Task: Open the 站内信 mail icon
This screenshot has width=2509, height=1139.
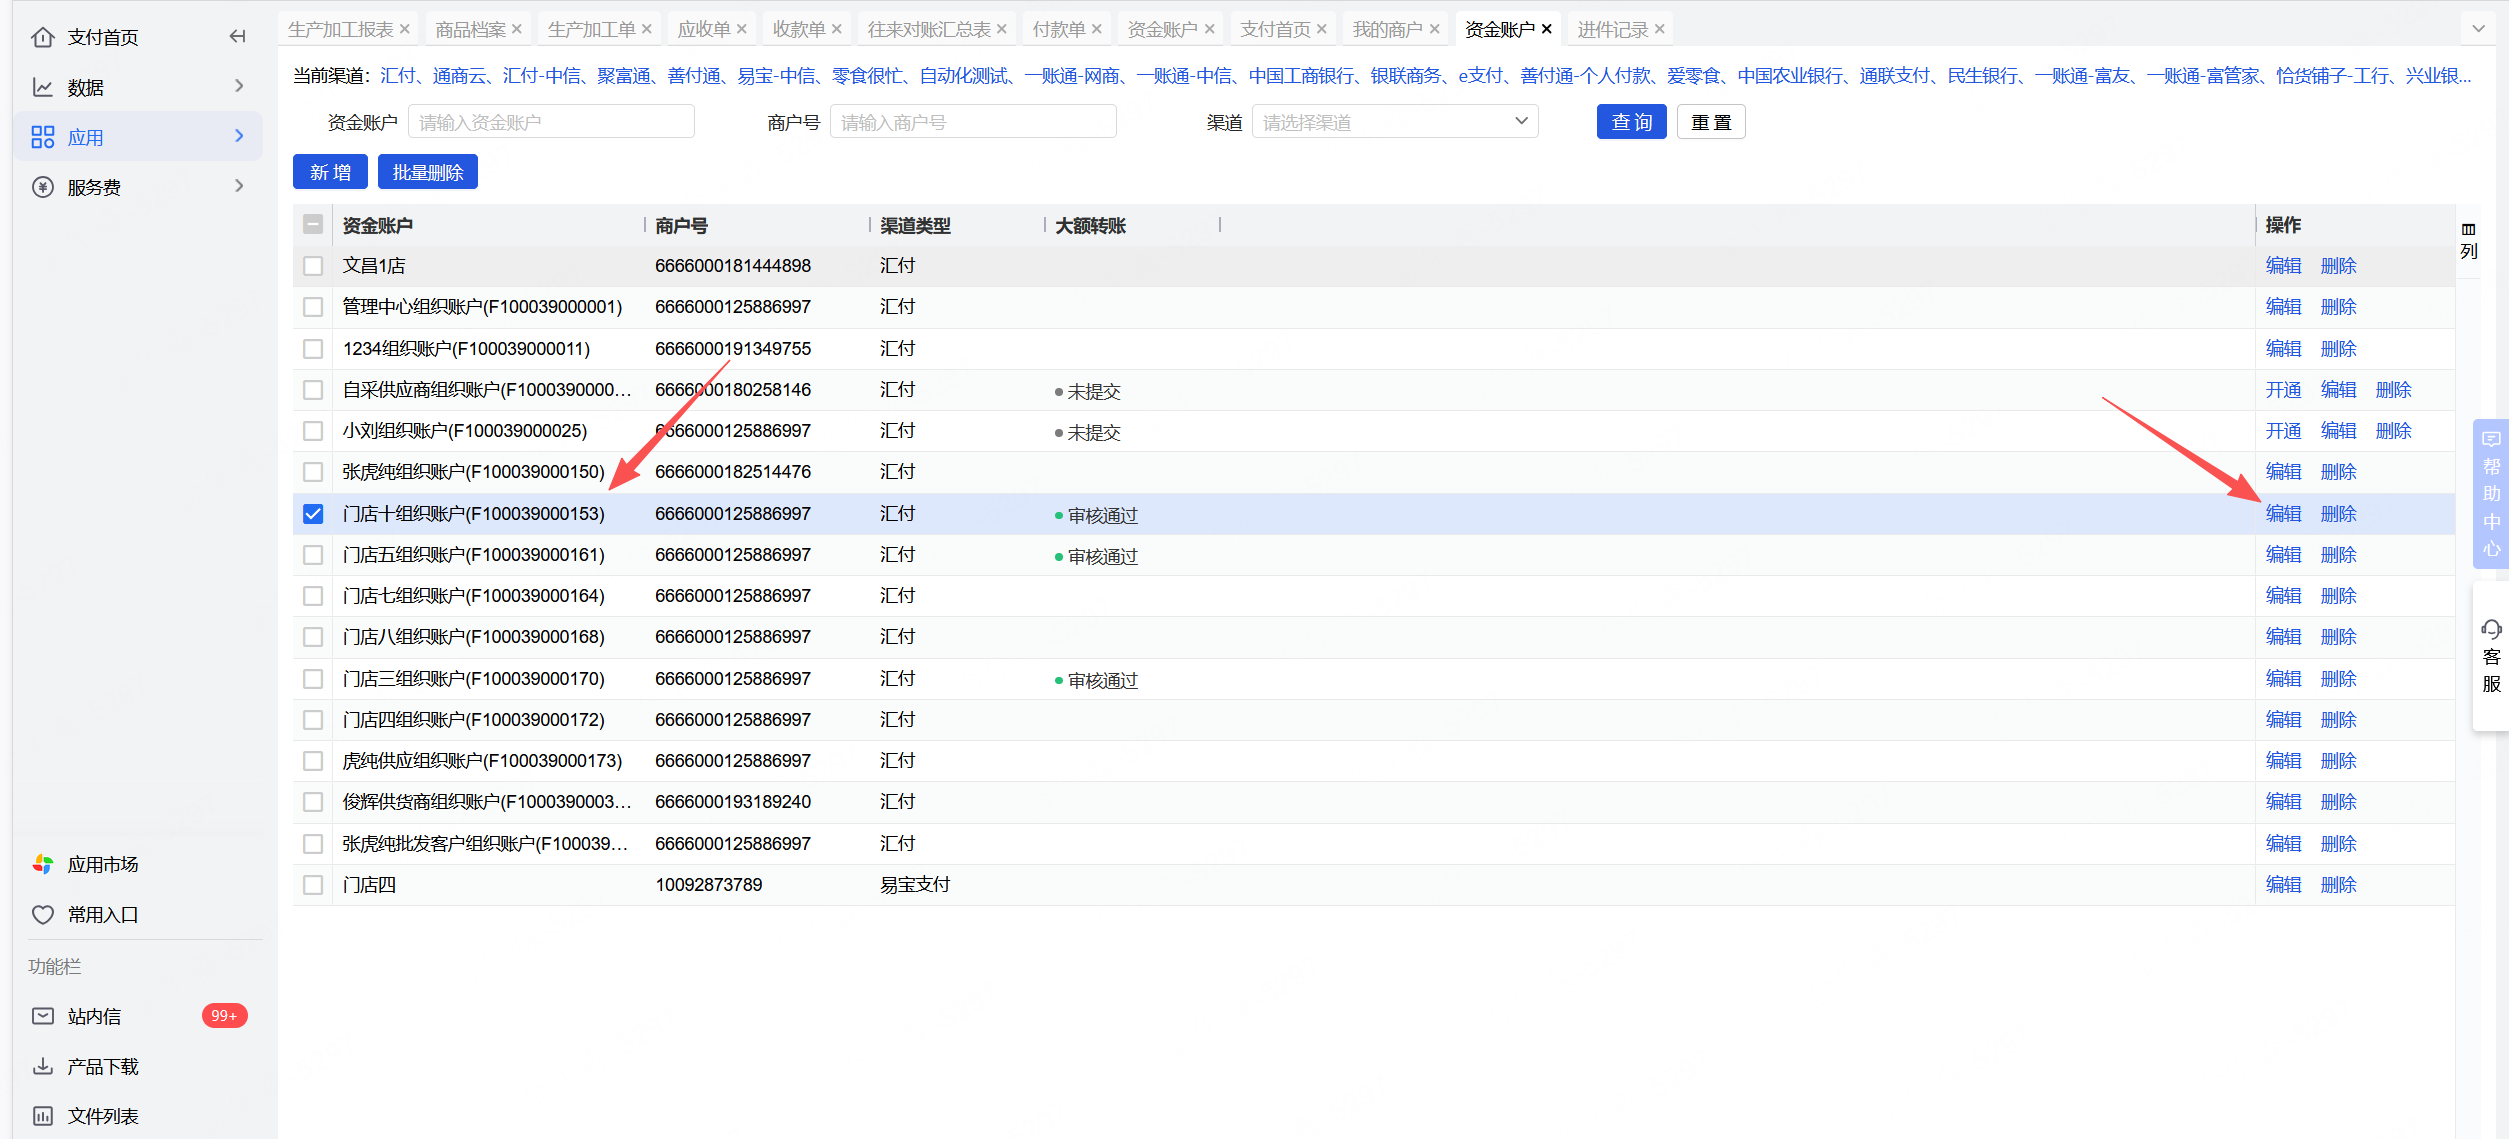Action: [42, 1016]
